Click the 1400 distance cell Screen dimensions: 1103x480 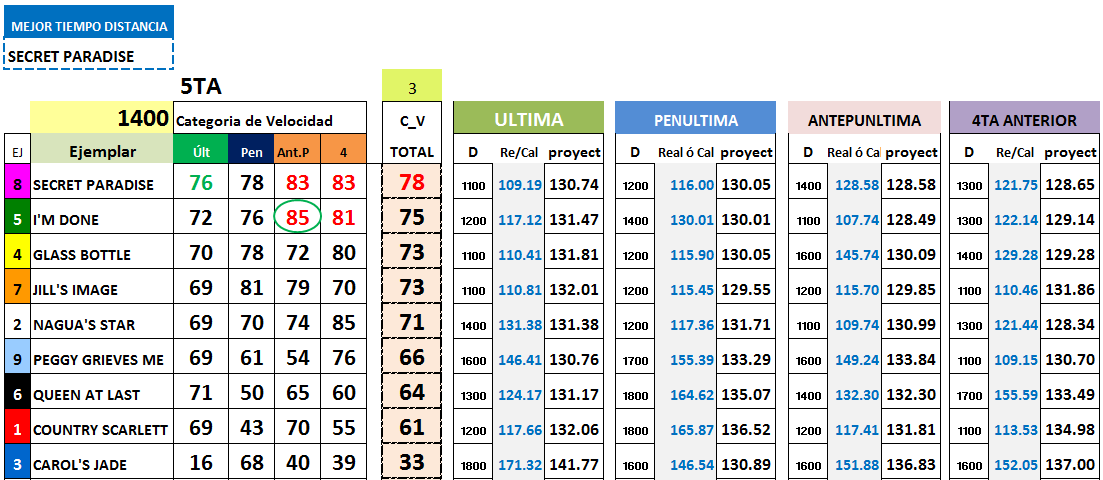click(x=102, y=118)
